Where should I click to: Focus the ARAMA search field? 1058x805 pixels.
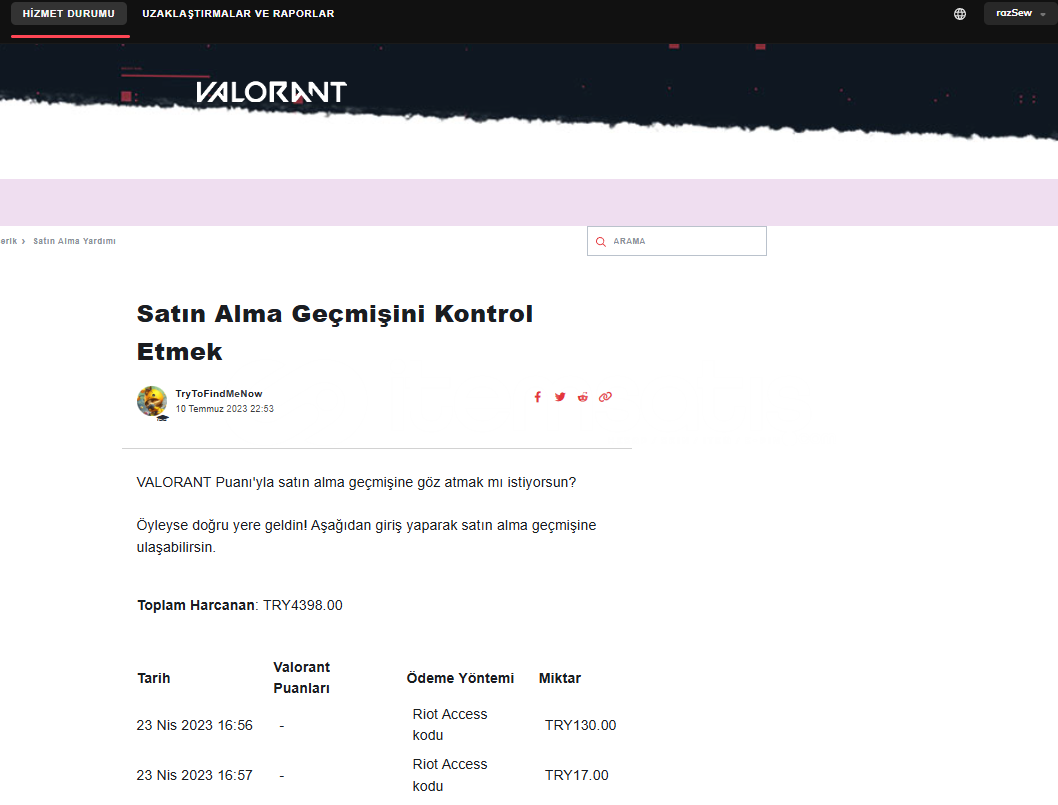pyautogui.click(x=685, y=241)
